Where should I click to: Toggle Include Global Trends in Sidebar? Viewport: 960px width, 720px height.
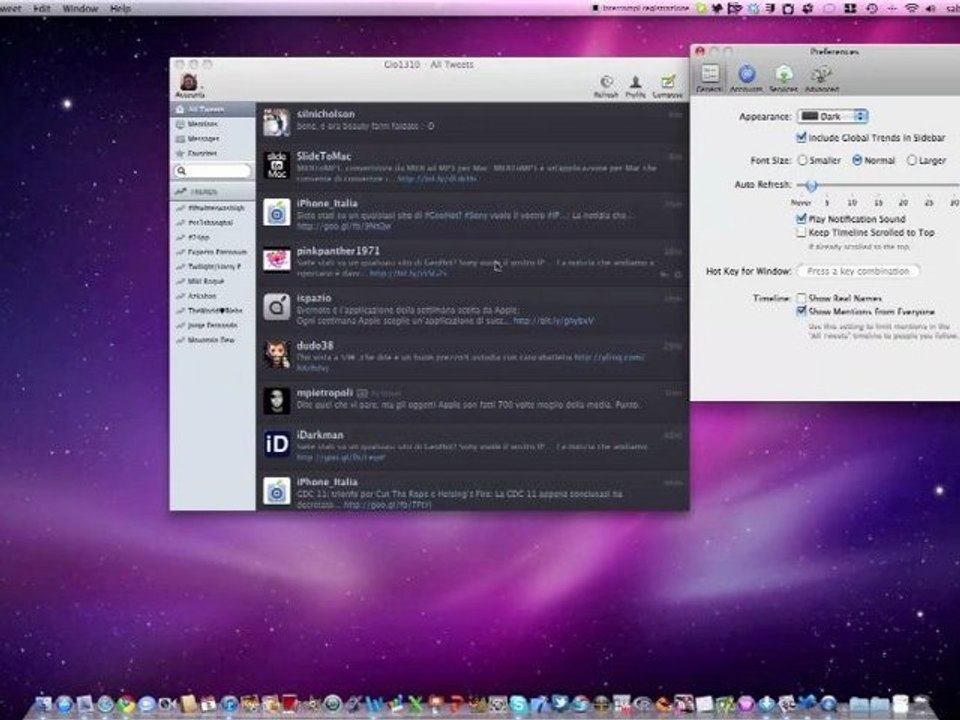pyautogui.click(x=801, y=137)
